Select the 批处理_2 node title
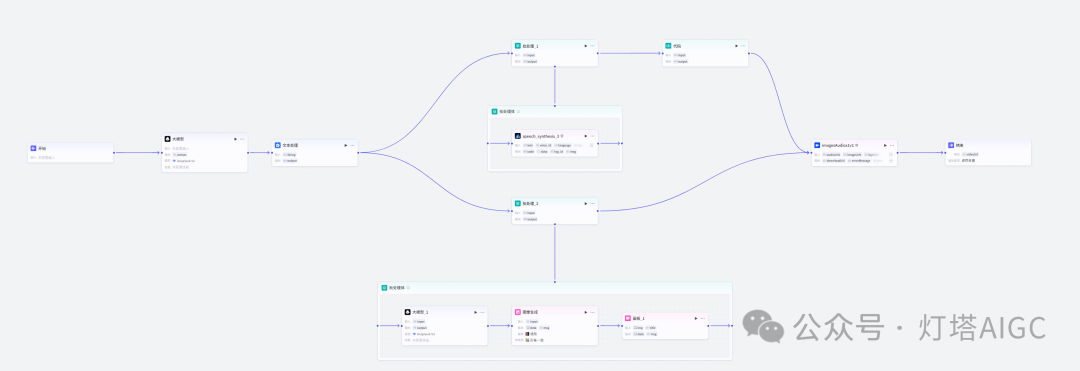The height and width of the screenshot is (371, 1080). tap(531, 204)
